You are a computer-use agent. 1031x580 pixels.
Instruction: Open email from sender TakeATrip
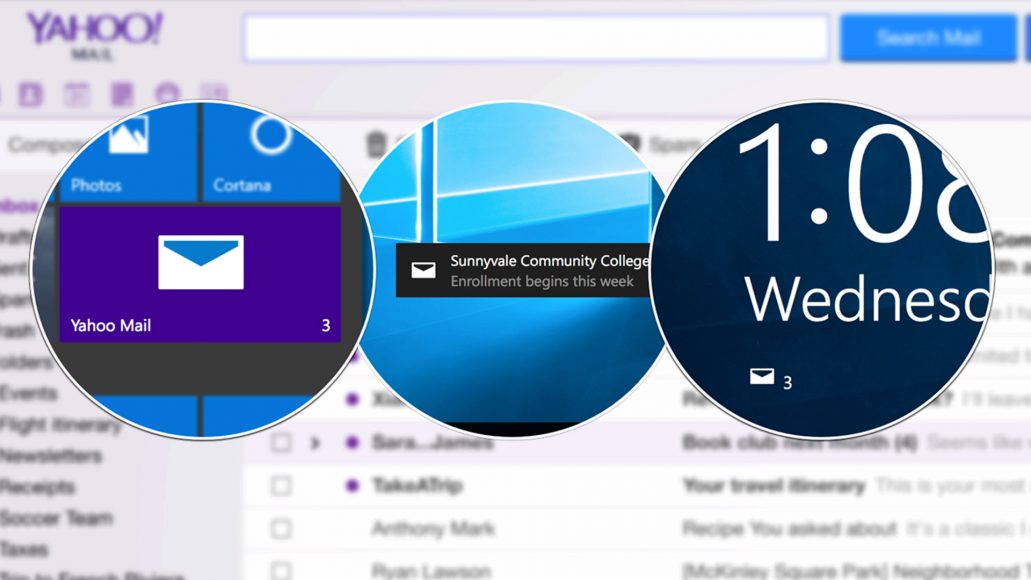(418, 486)
